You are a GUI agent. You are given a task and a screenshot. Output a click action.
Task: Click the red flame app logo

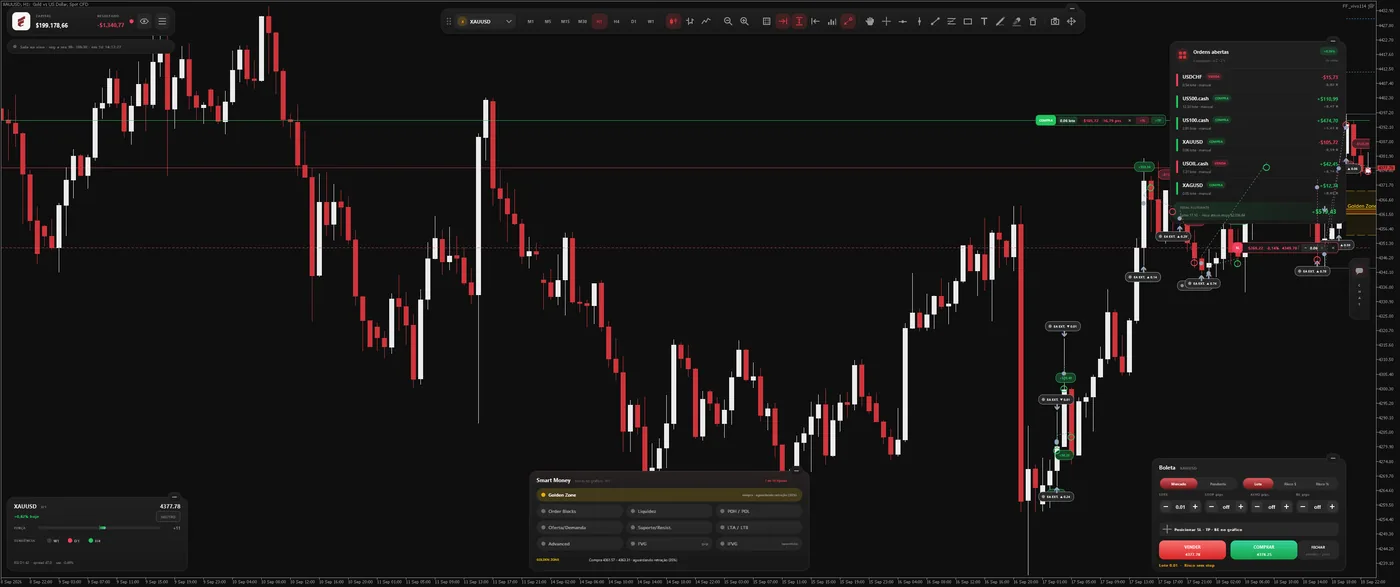(21, 21)
